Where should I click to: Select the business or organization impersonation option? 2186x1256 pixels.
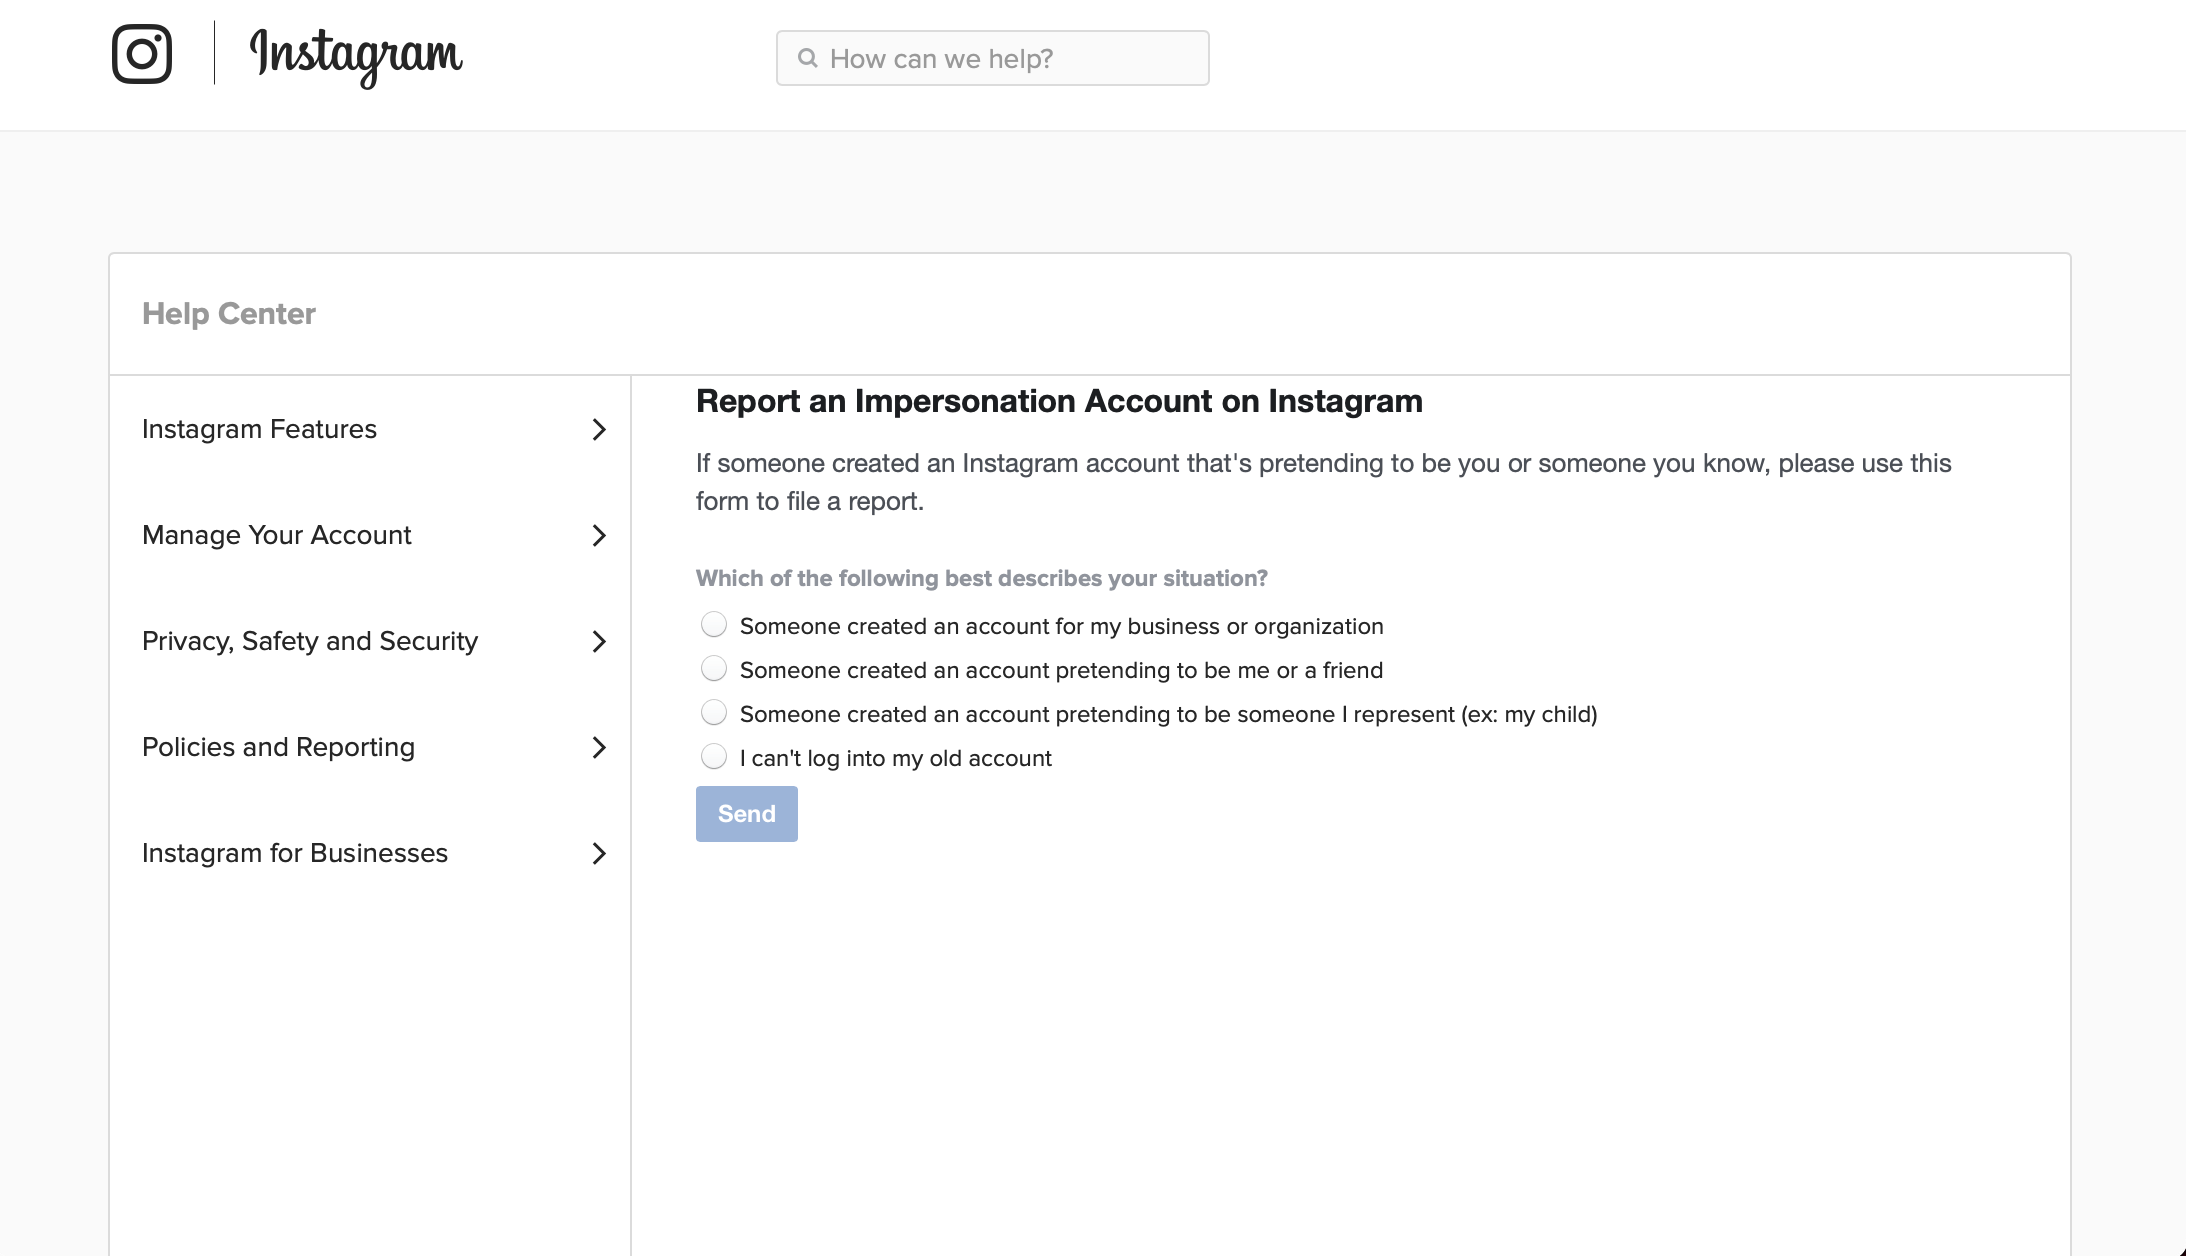(x=714, y=624)
